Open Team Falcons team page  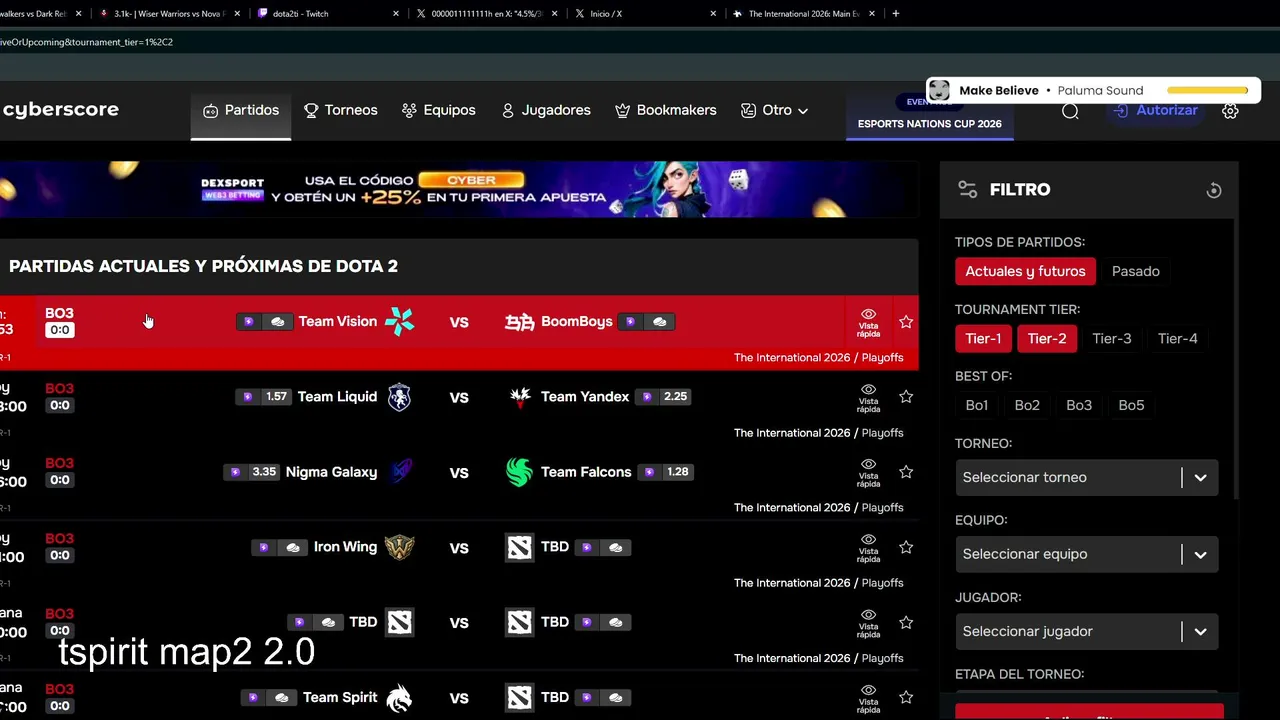(x=586, y=472)
